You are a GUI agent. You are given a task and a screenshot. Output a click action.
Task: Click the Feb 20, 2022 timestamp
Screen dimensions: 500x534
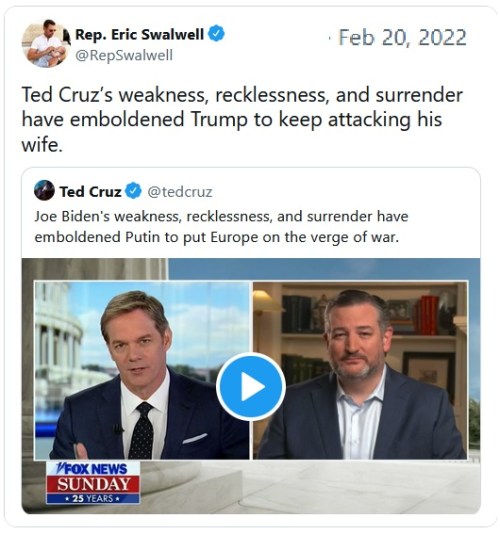tap(402, 37)
